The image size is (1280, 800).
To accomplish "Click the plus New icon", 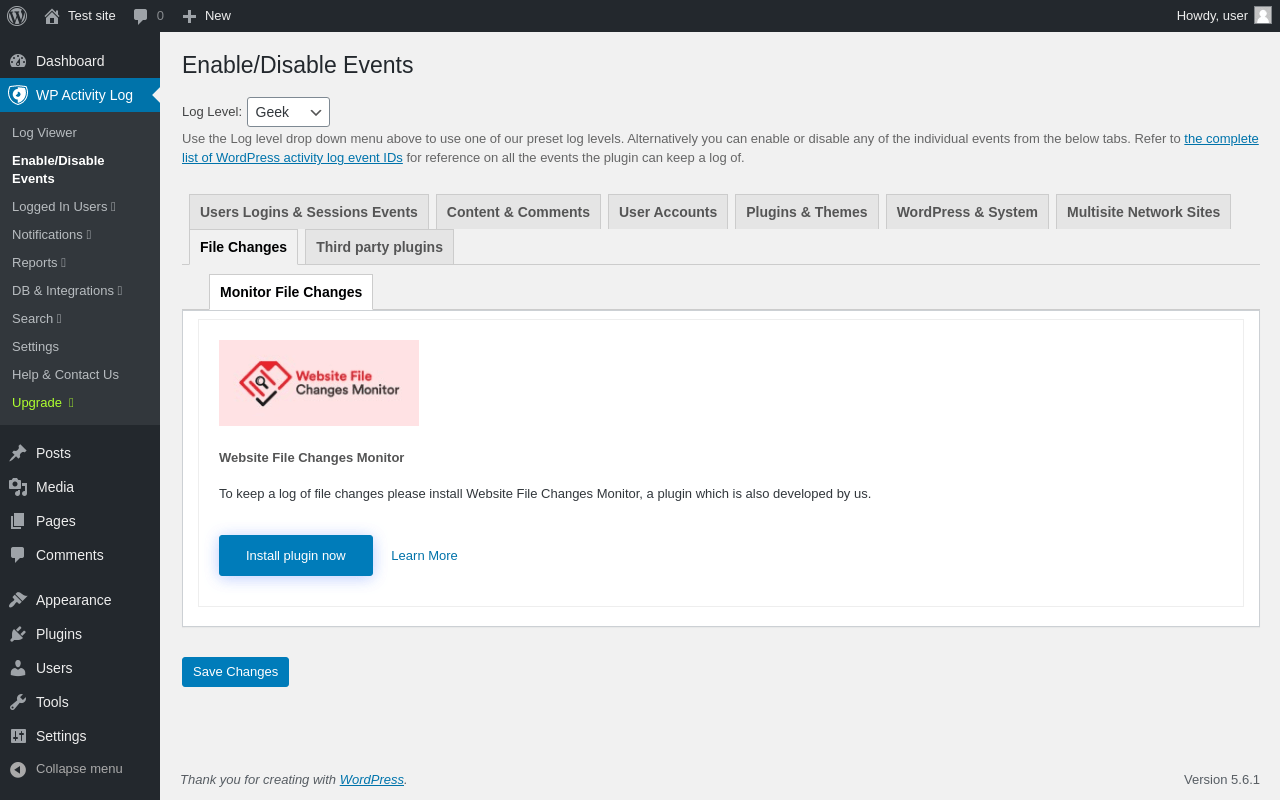I will coord(189,16).
